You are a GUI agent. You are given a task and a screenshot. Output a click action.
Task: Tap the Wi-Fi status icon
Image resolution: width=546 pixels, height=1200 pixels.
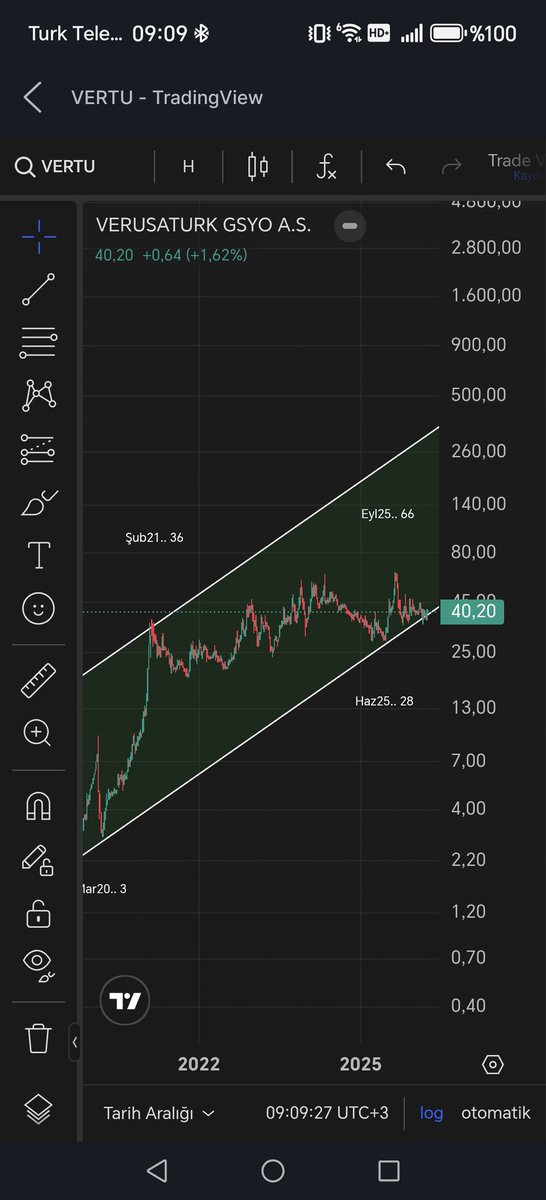pos(350,33)
